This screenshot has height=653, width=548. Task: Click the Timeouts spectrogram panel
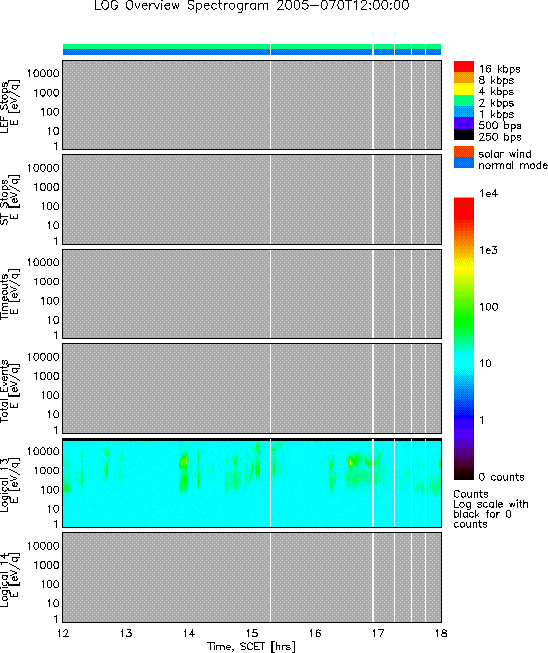(252, 294)
